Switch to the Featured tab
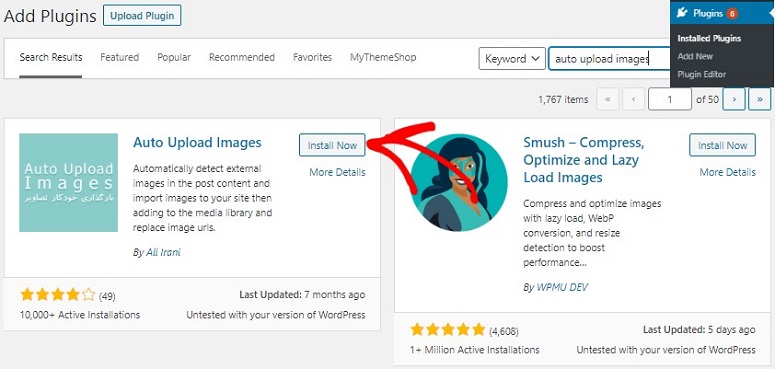The height and width of the screenshot is (369, 775). [x=120, y=57]
